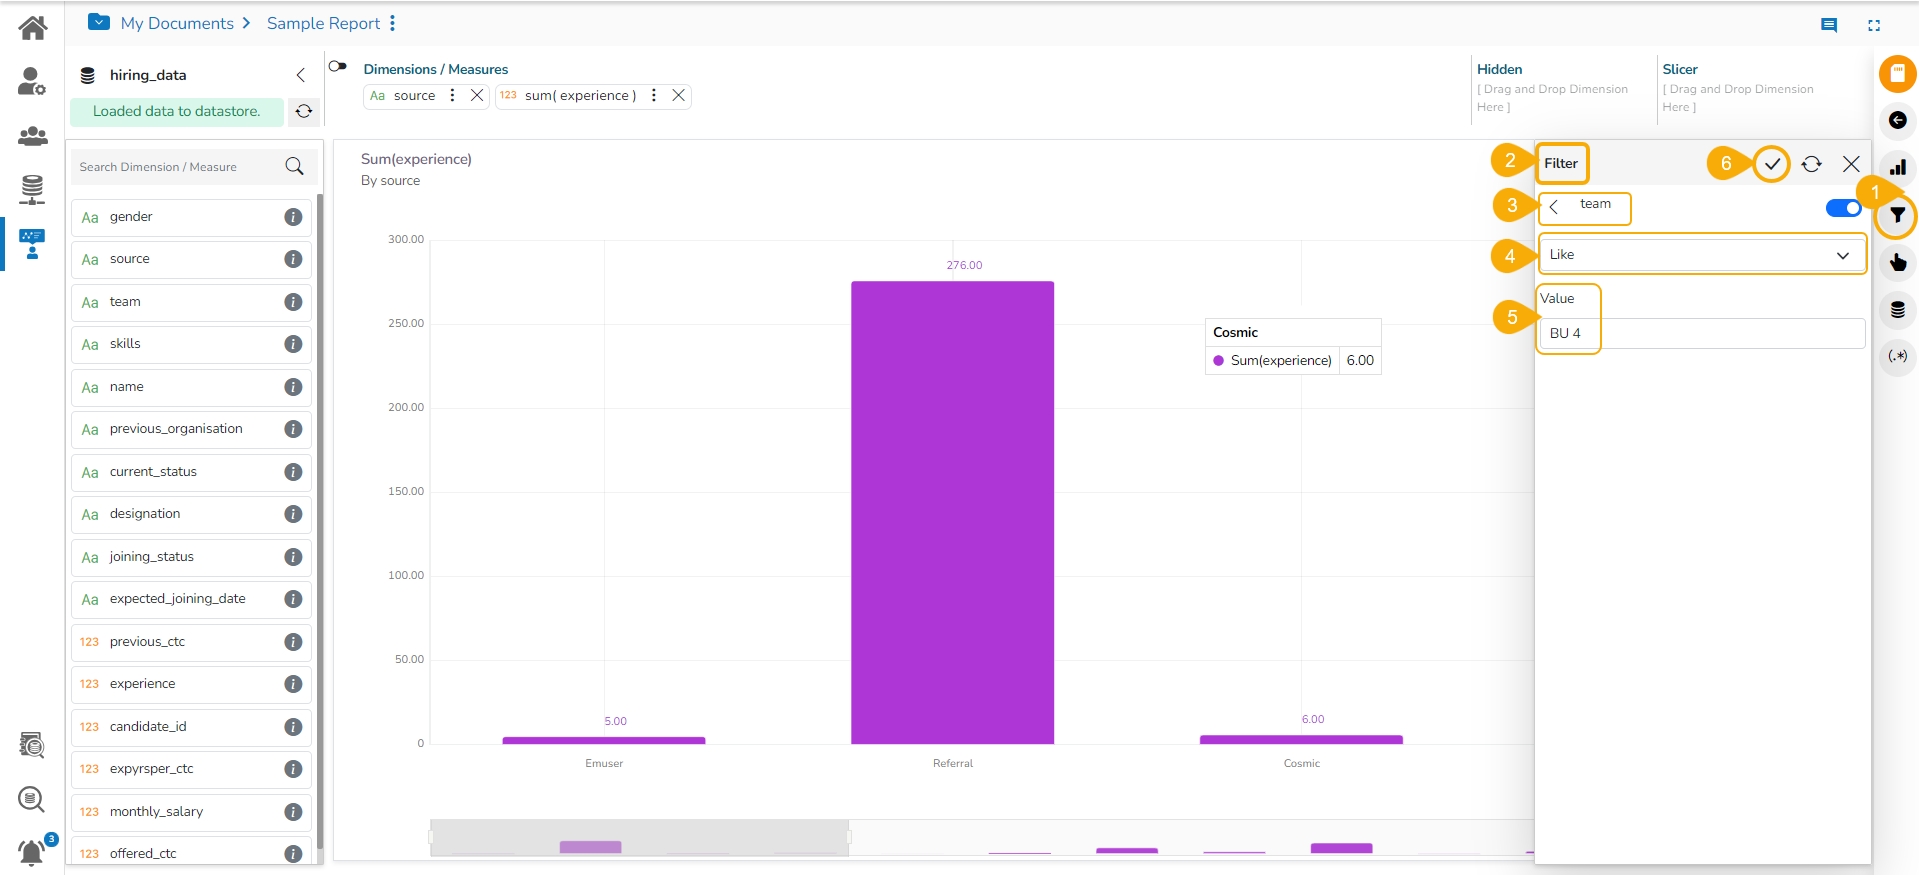Select the expyrsper_ctc measure
The image size is (1919, 875).
191,769
